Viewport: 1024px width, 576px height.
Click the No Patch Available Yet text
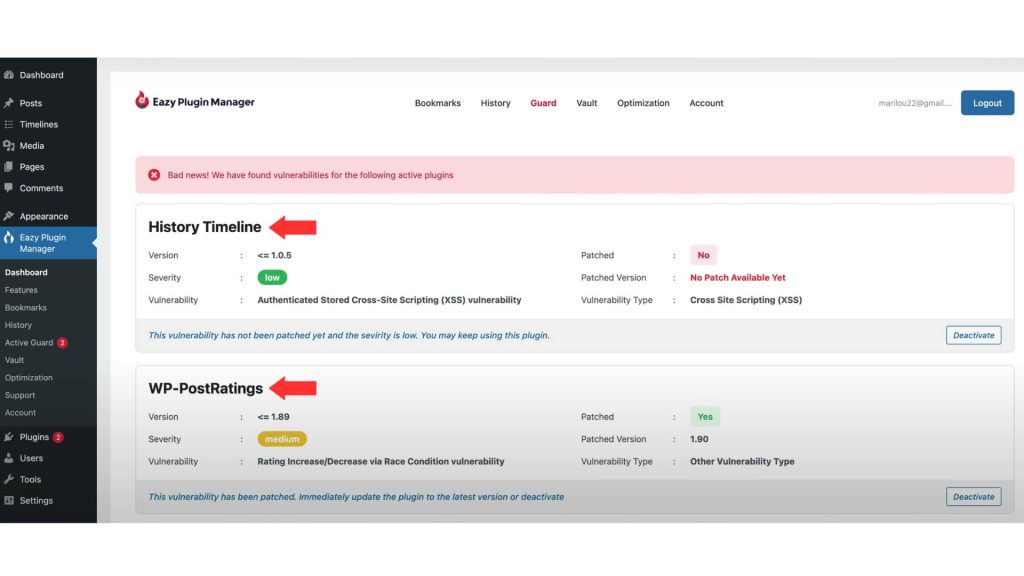click(x=738, y=278)
